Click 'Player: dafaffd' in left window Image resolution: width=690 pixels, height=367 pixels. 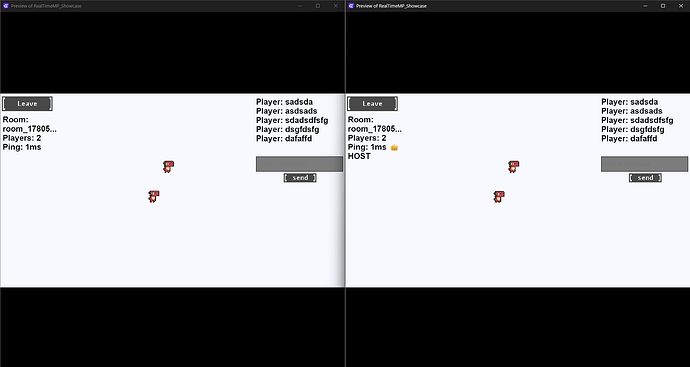coord(284,139)
